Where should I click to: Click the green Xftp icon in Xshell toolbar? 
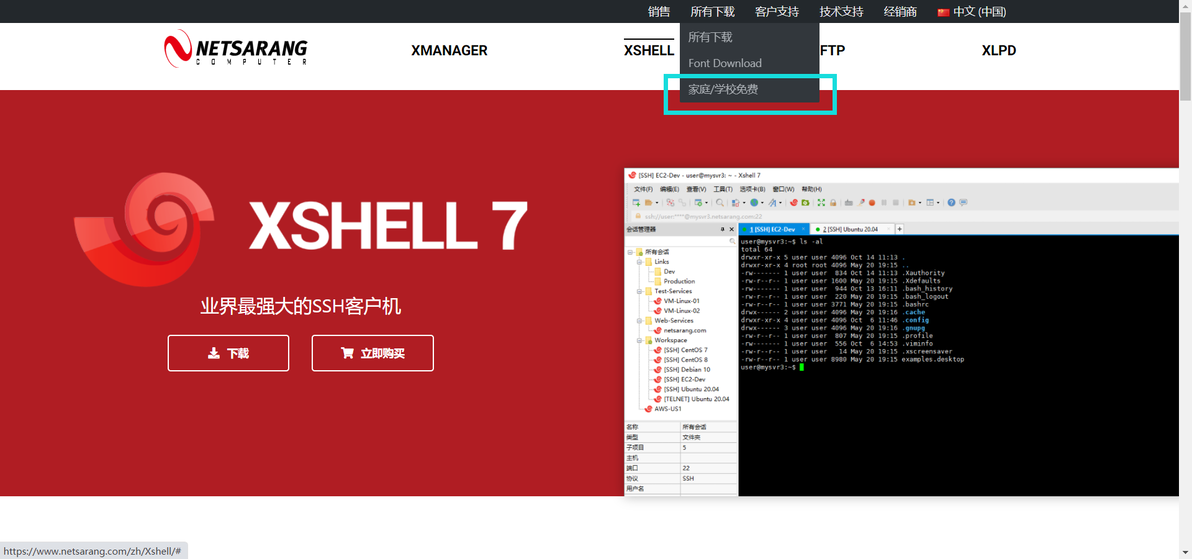(805, 202)
